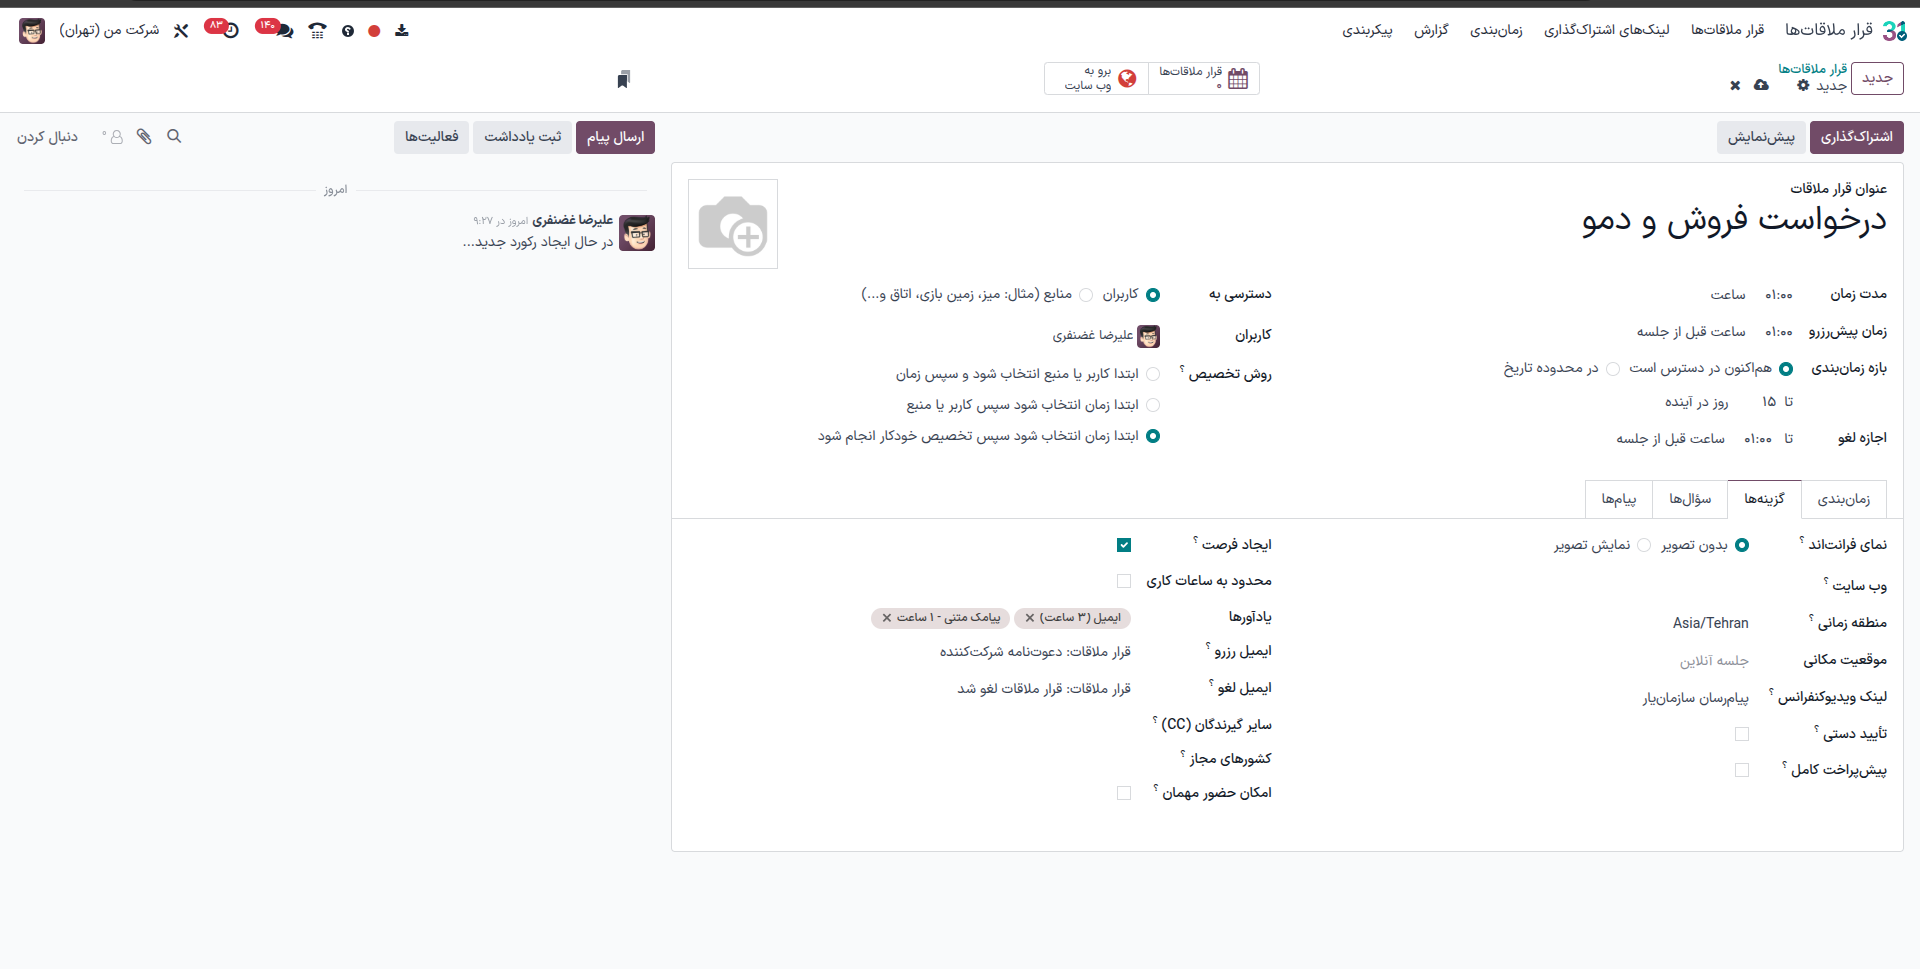Image resolution: width=1920 pixels, height=969 pixels.
Task: Open the conversations chat bubble icon
Action: click(285, 31)
